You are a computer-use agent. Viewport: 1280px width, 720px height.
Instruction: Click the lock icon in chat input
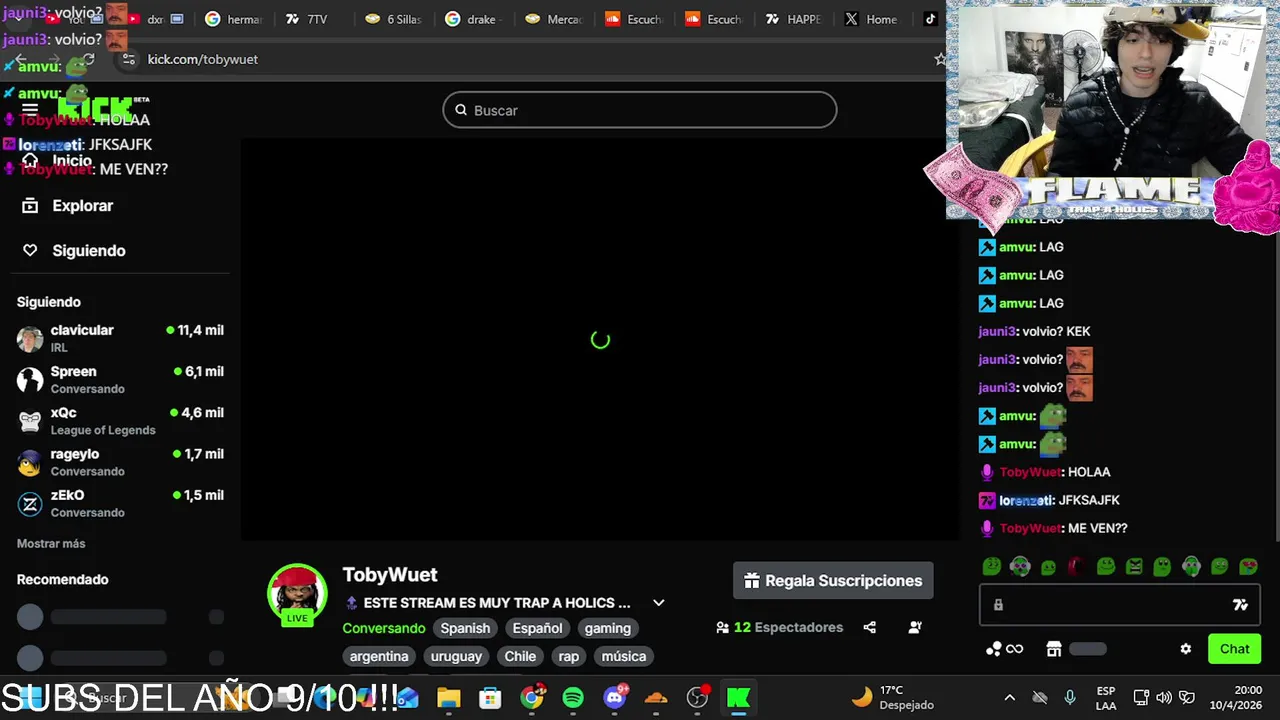(998, 605)
